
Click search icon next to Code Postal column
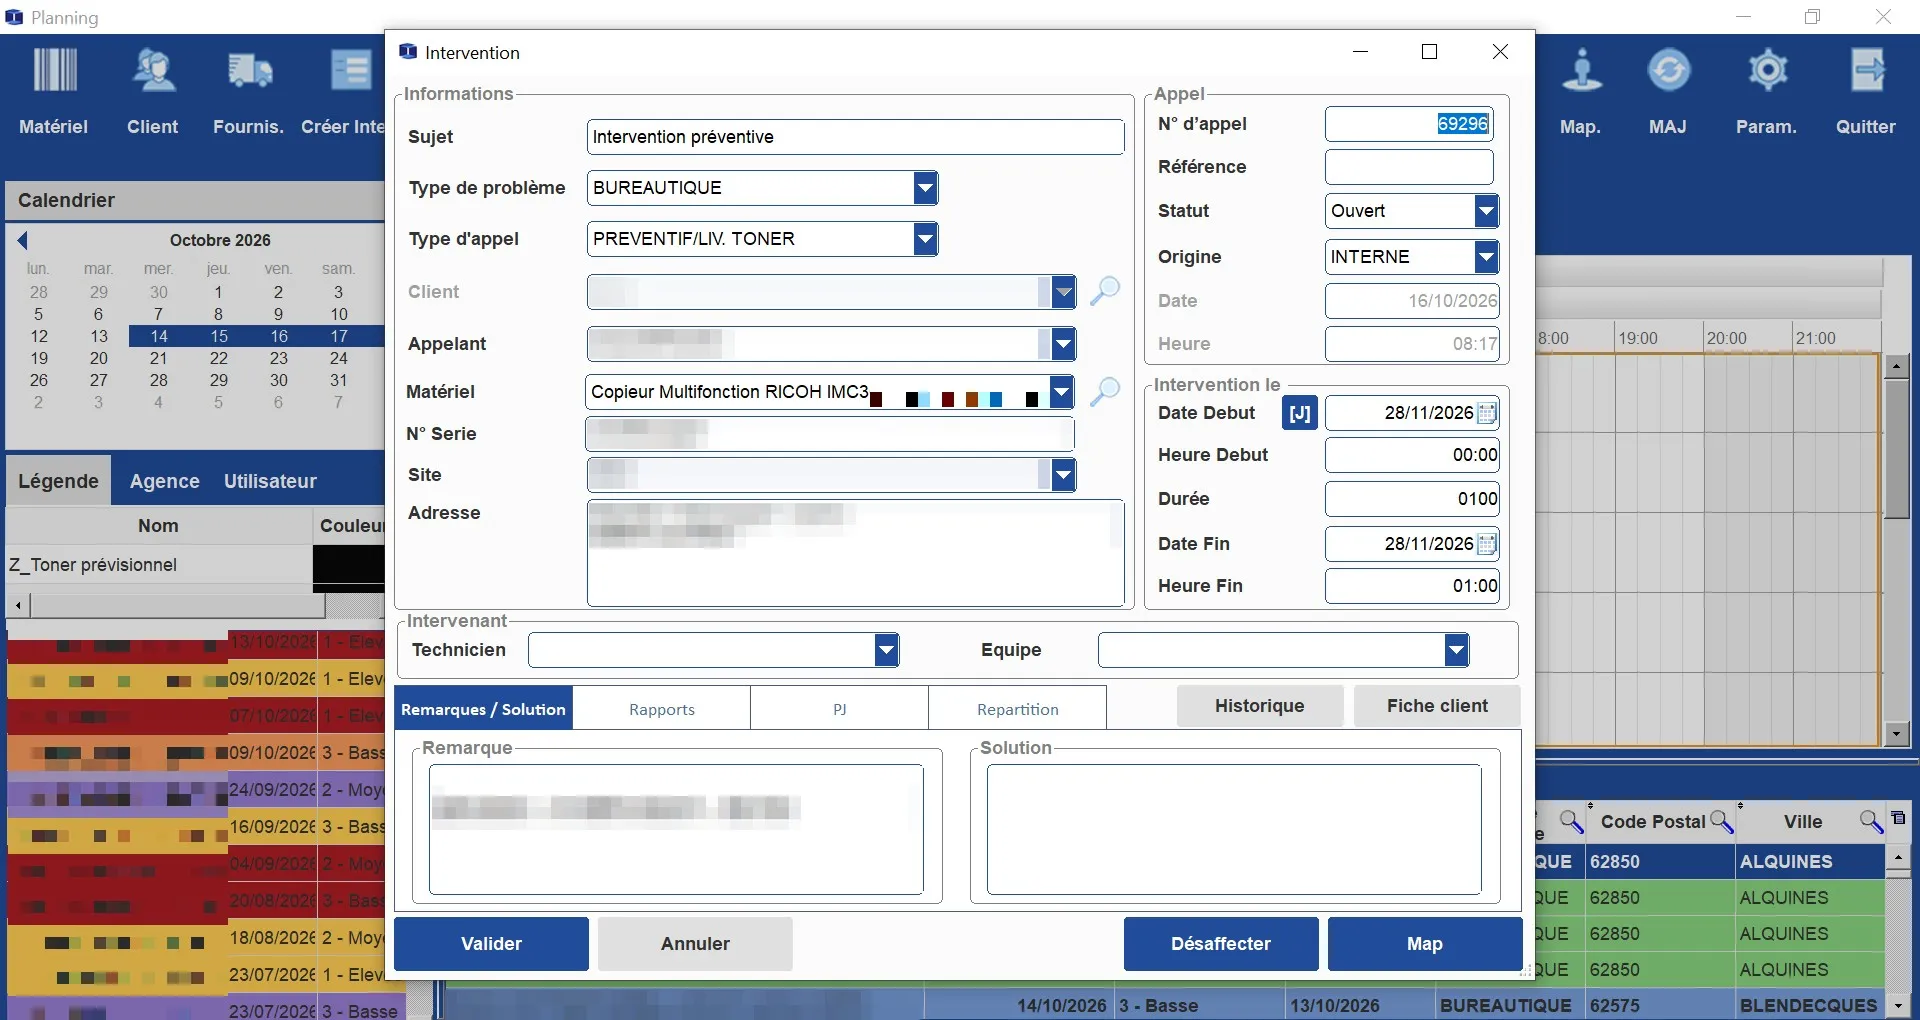coord(1721,821)
